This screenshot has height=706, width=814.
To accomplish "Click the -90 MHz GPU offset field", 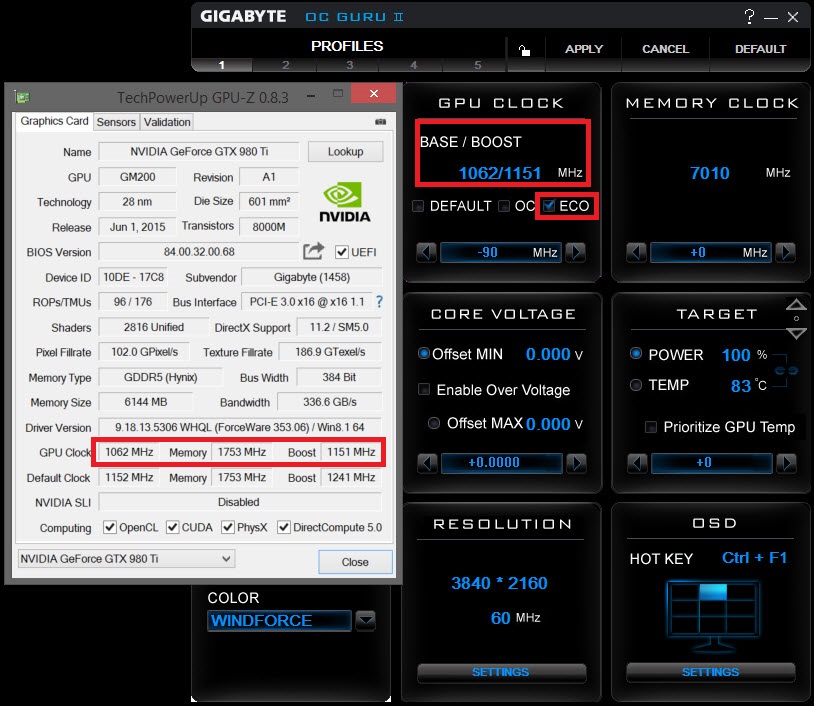I will point(501,252).
